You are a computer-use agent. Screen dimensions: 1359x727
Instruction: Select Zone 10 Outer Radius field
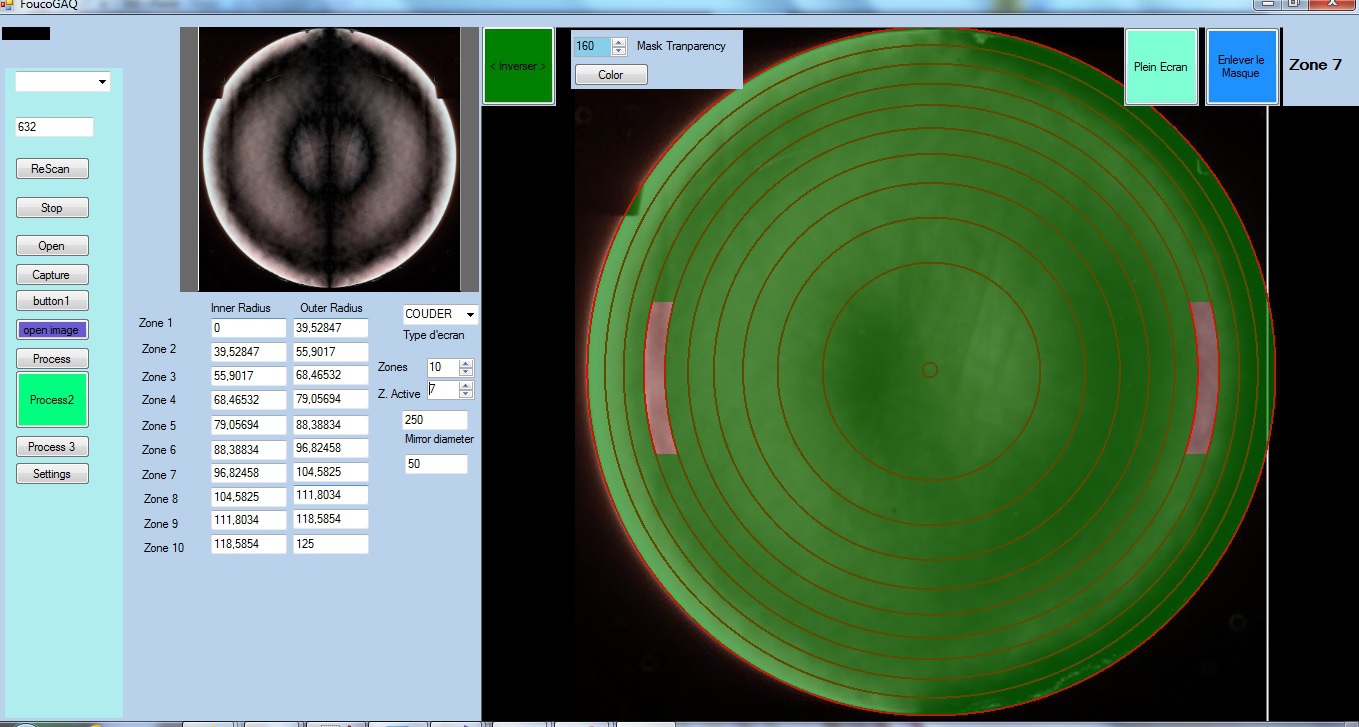pos(331,545)
